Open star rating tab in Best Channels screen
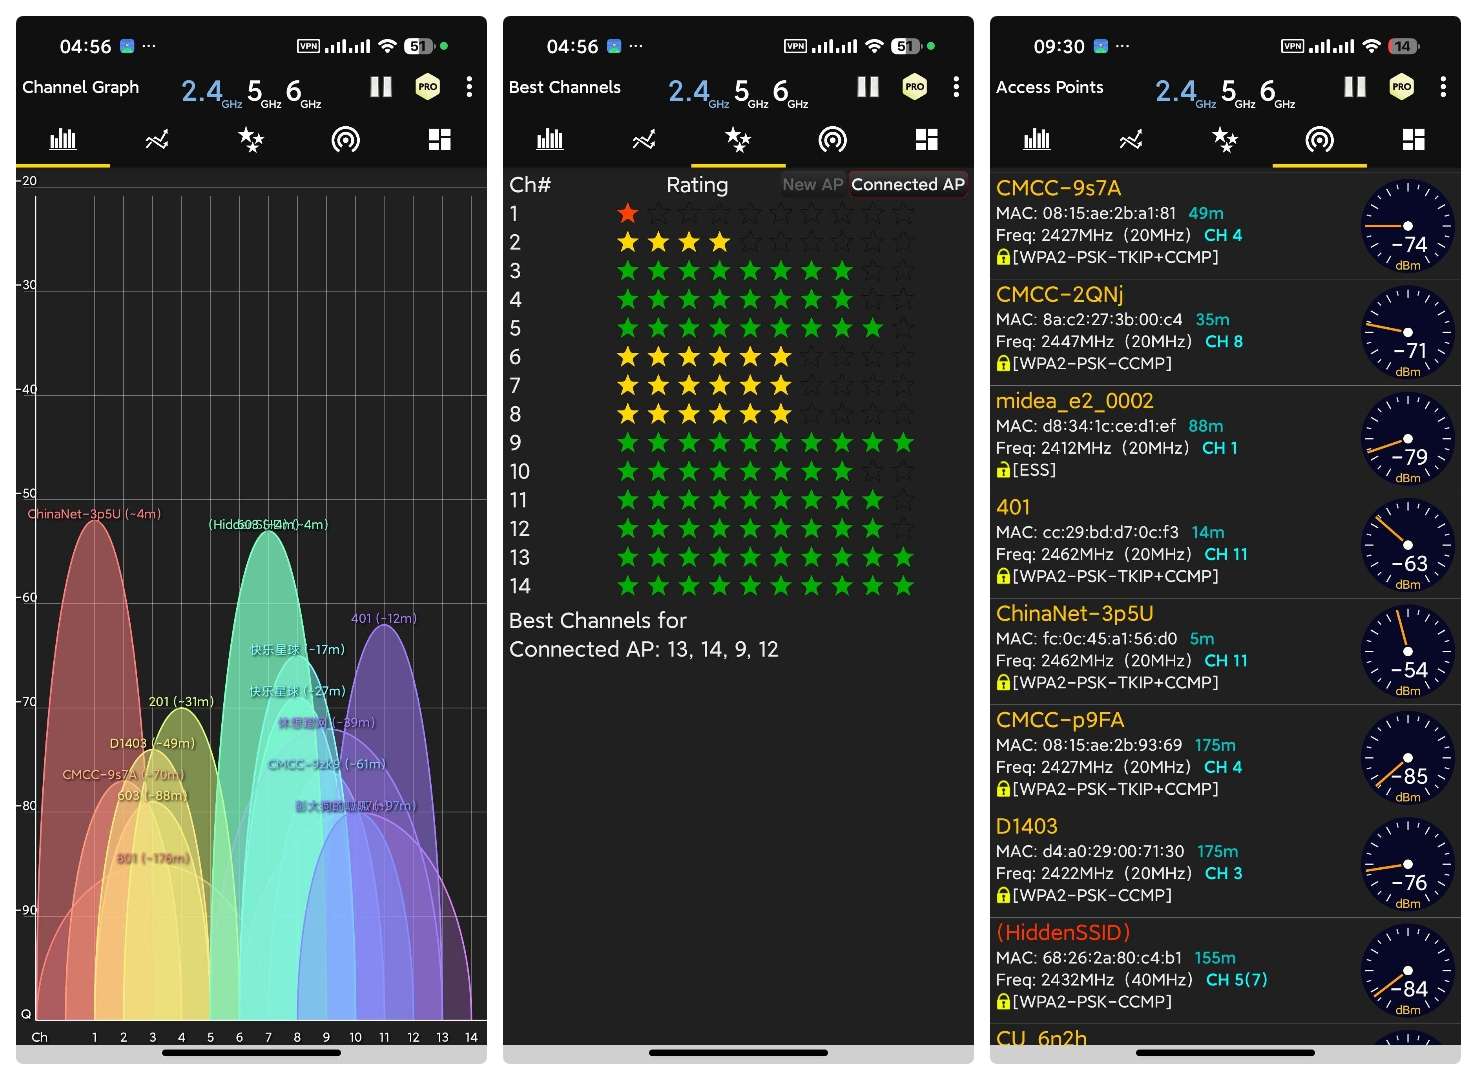 [738, 139]
